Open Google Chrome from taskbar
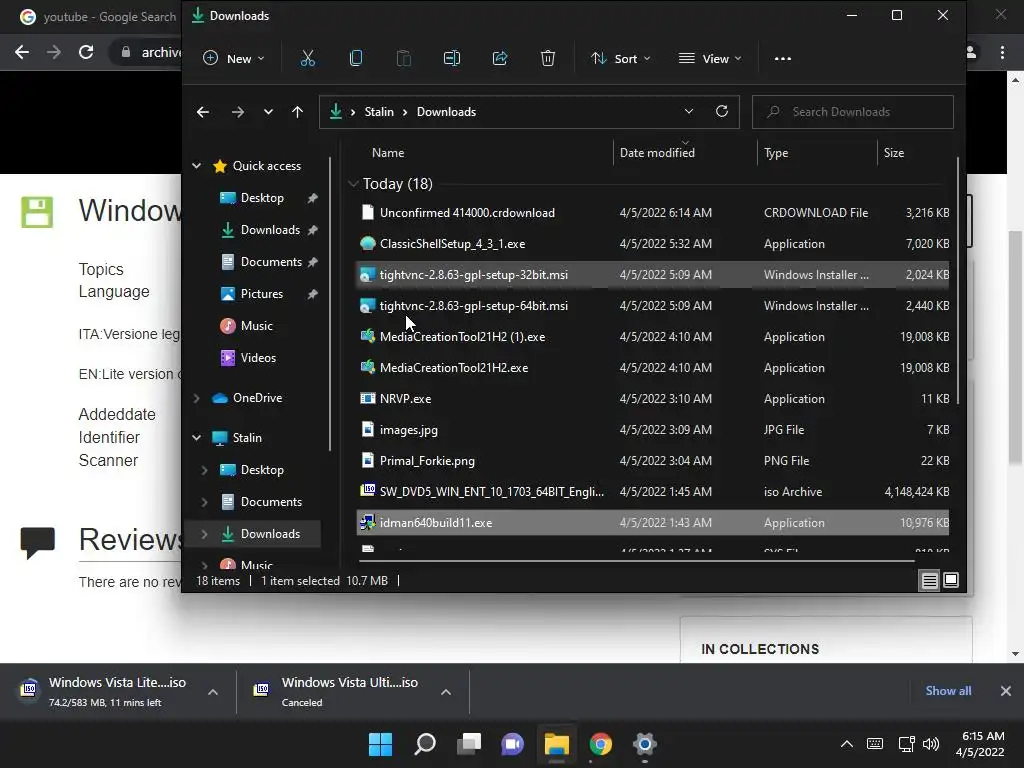Viewport: 1024px width, 768px height. tap(601, 744)
